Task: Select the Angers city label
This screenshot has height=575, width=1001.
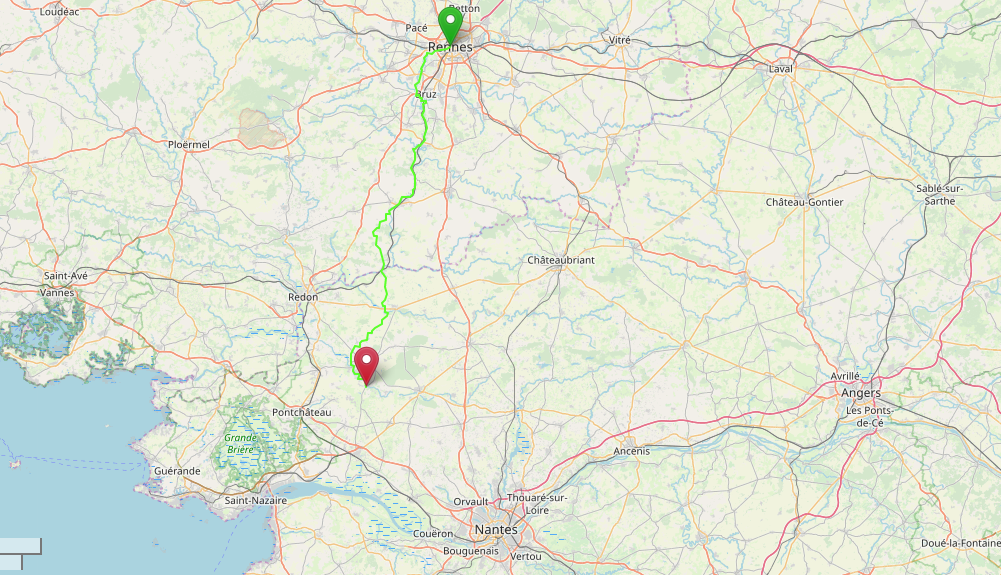Action: click(861, 393)
